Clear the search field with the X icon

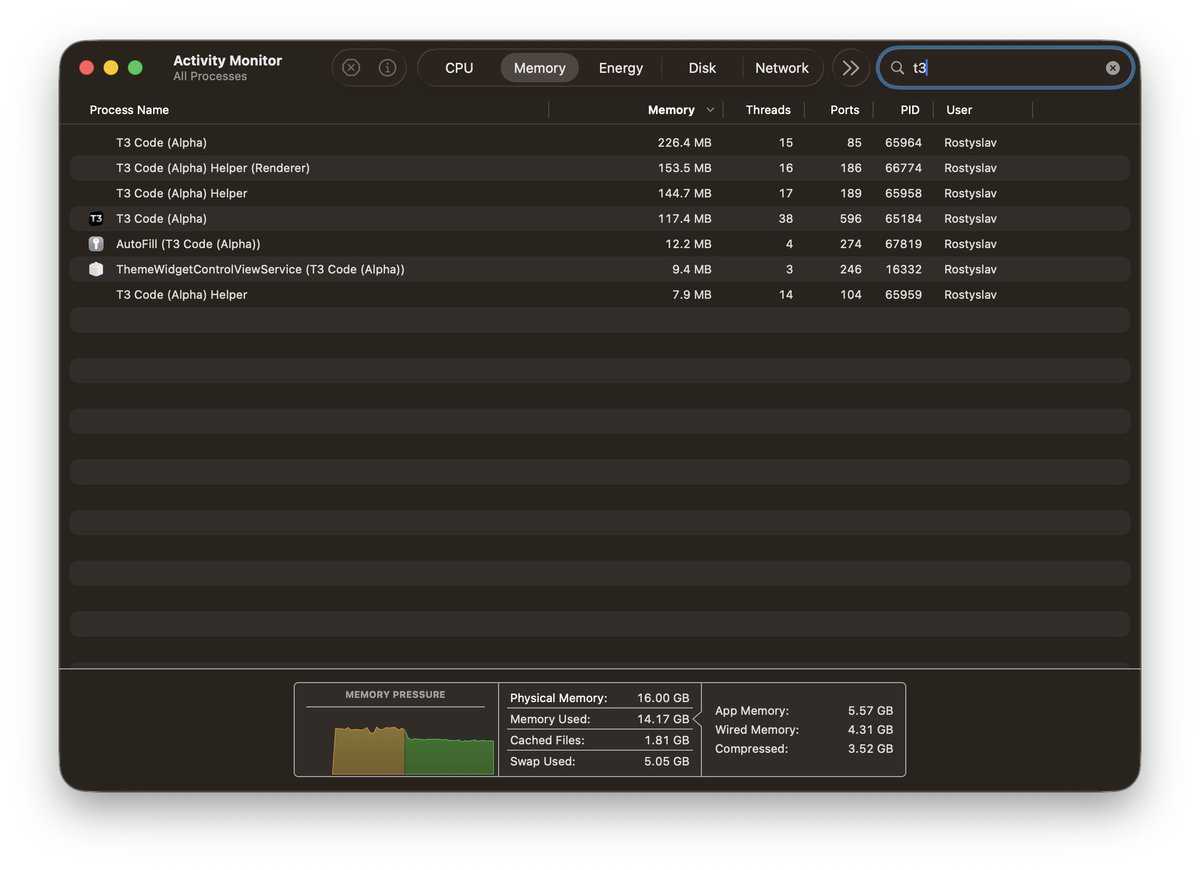[1113, 68]
